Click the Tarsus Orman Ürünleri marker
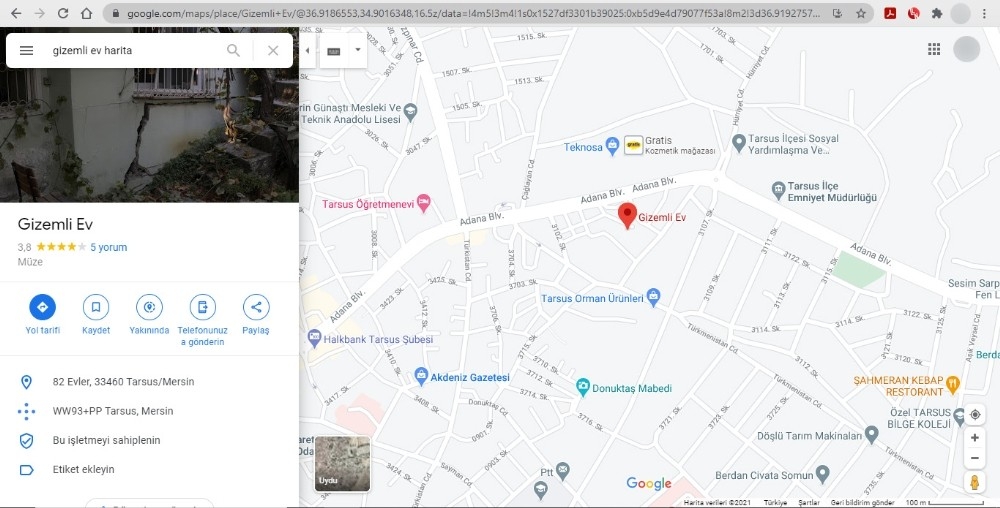 pyautogui.click(x=653, y=297)
